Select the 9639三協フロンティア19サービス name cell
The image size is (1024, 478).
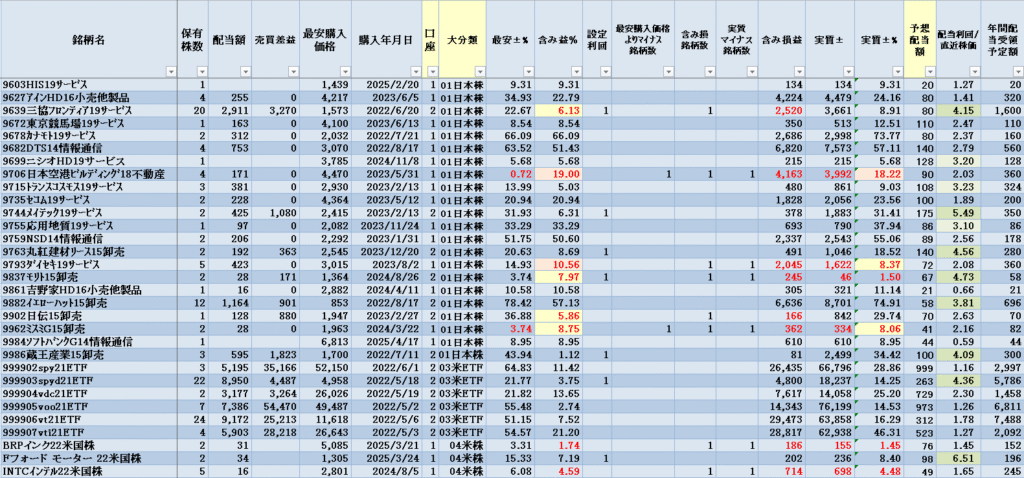[89, 109]
